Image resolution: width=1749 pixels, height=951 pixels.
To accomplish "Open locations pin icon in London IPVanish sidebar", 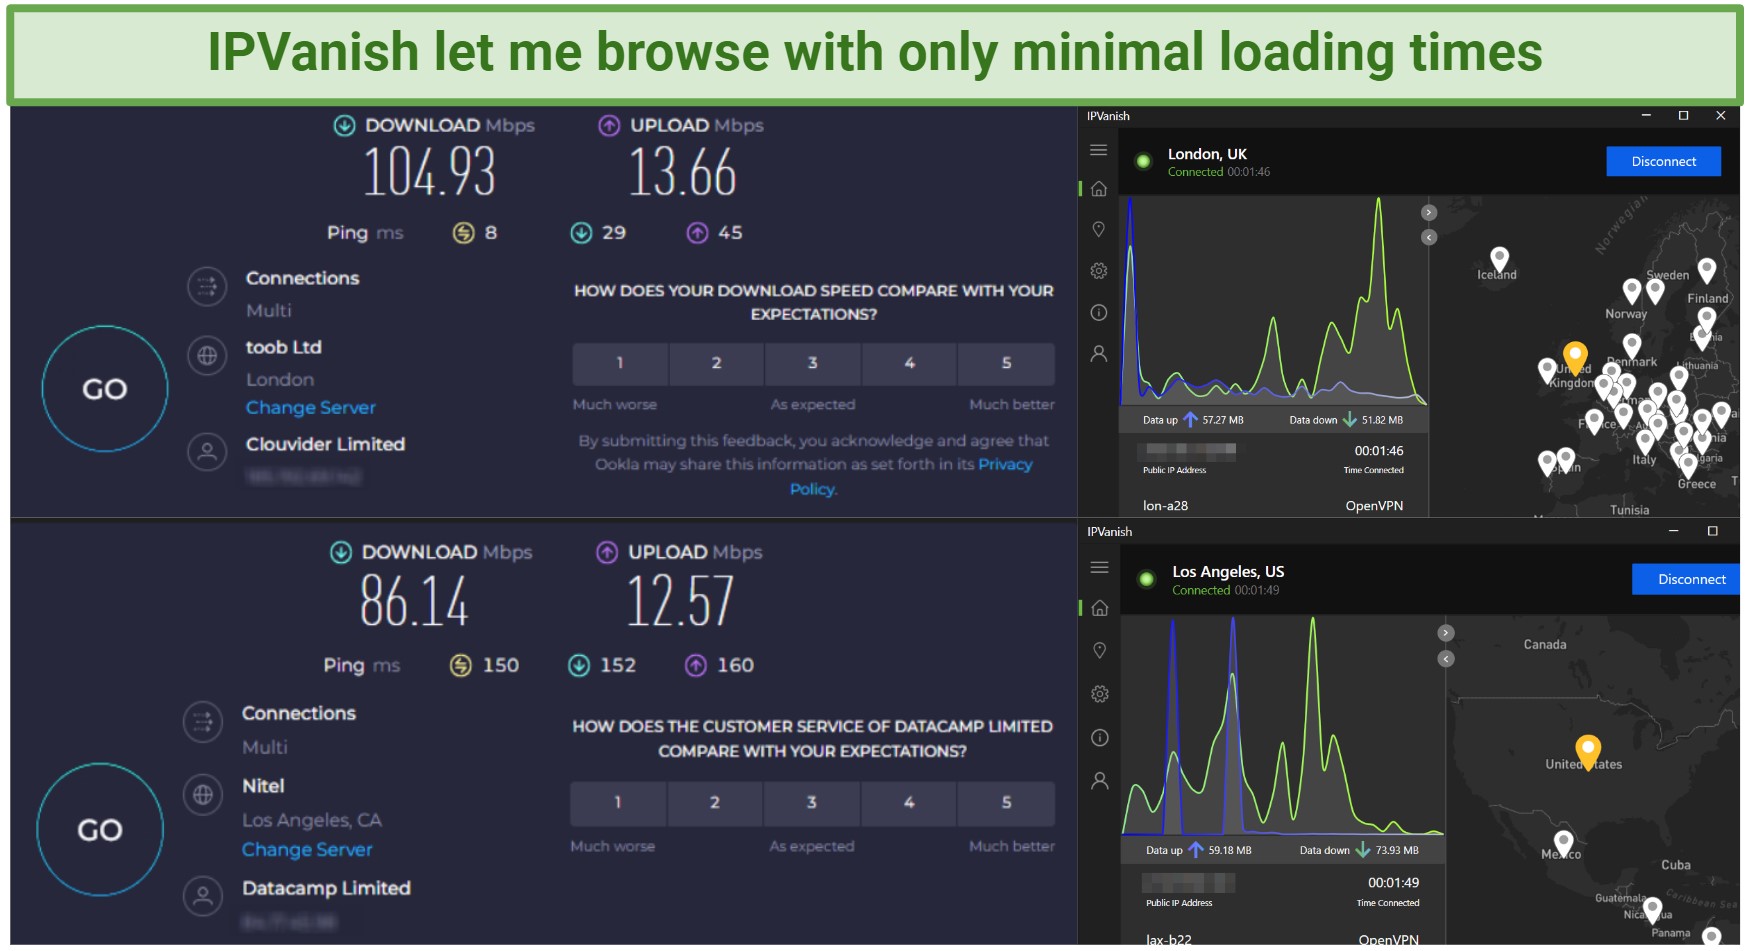I will pyautogui.click(x=1098, y=230).
